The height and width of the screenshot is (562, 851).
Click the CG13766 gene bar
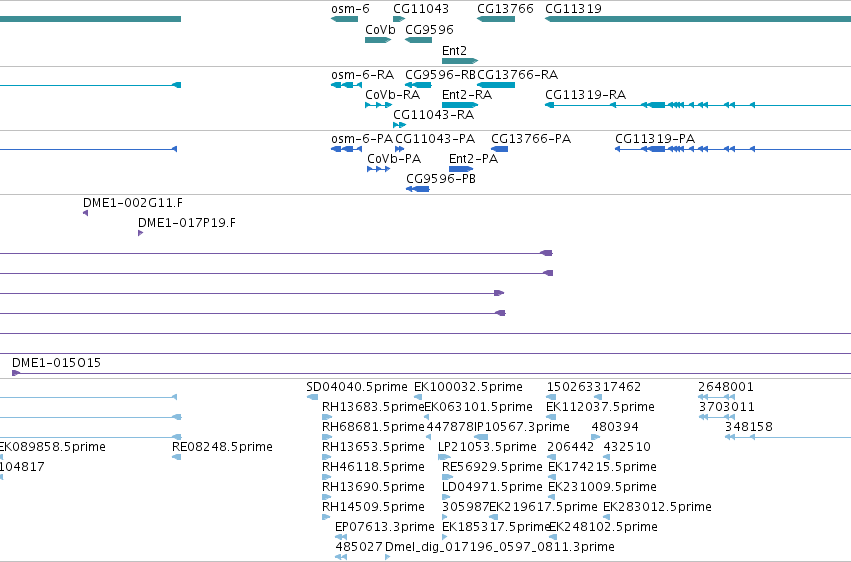click(x=496, y=19)
